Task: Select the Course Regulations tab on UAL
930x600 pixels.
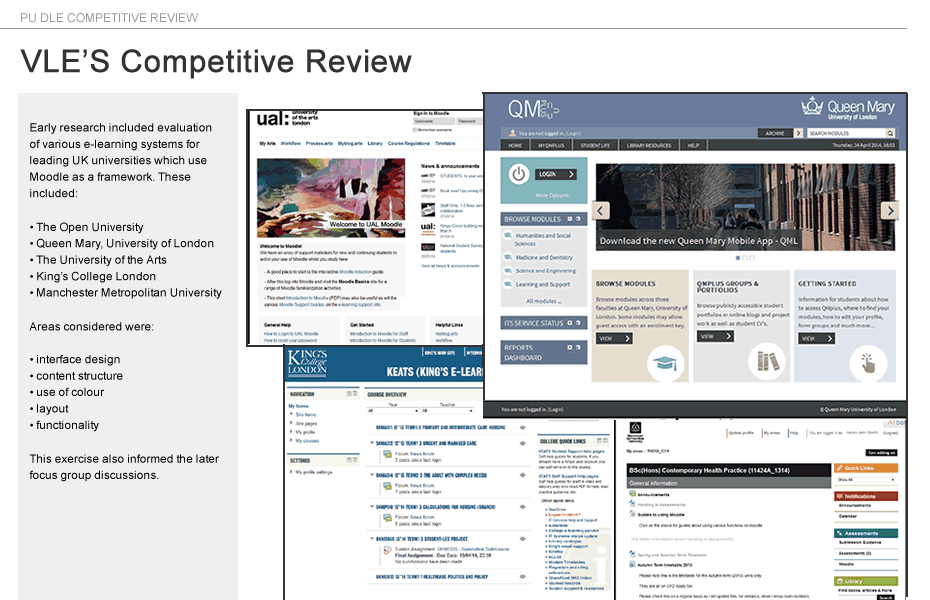Action: tap(411, 143)
